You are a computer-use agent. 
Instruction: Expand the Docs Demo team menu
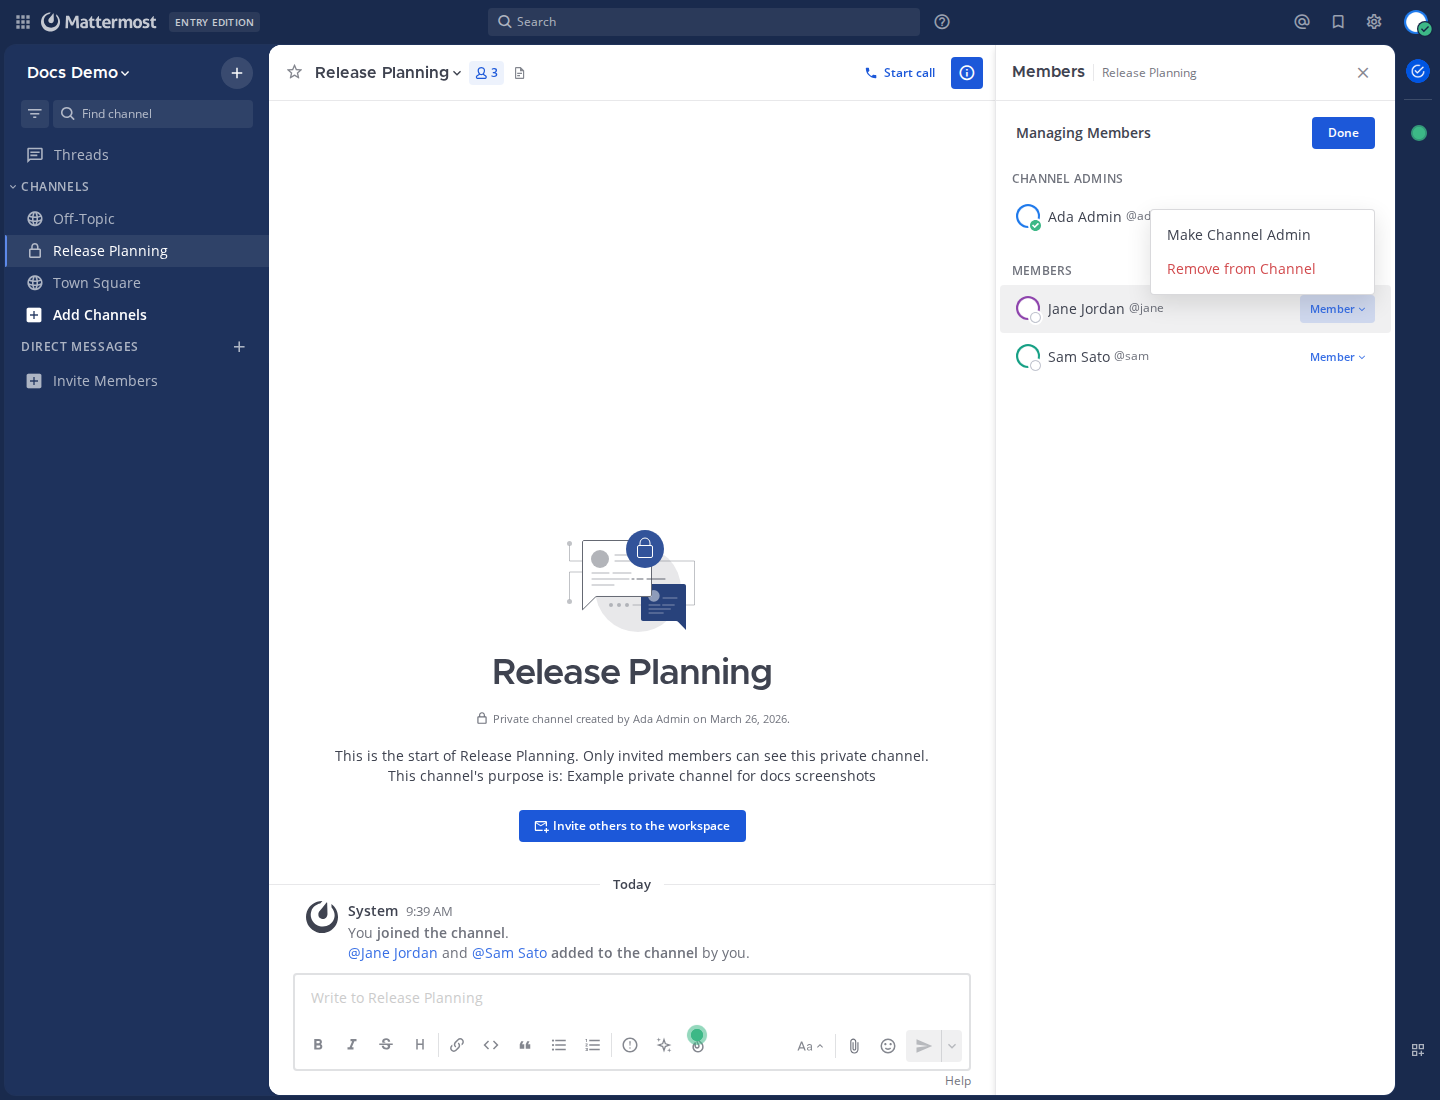coord(78,73)
